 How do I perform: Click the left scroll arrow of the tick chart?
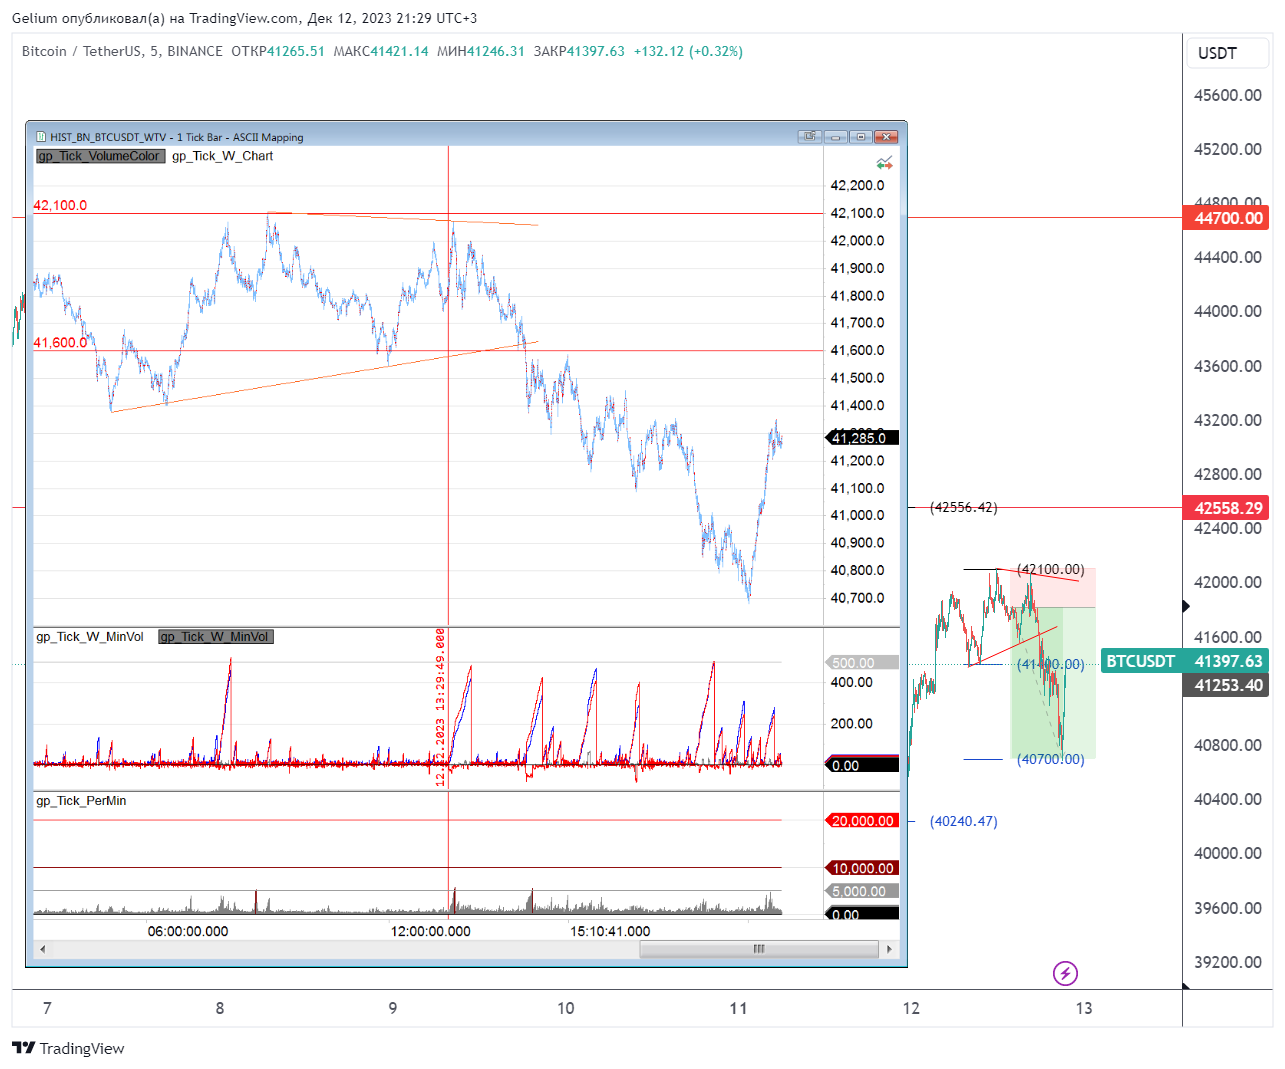click(42, 949)
